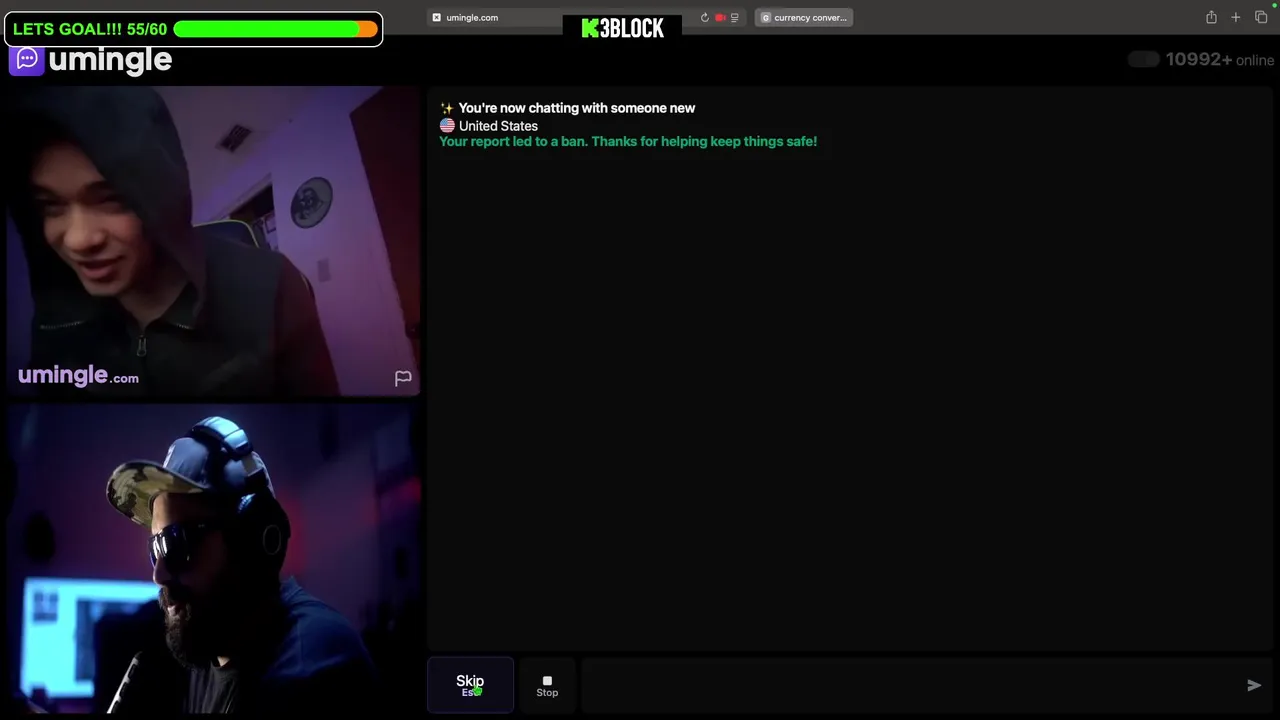Open the reader view icon in address bar
The width and height of the screenshot is (1280, 720).
(x=735, y=17)
